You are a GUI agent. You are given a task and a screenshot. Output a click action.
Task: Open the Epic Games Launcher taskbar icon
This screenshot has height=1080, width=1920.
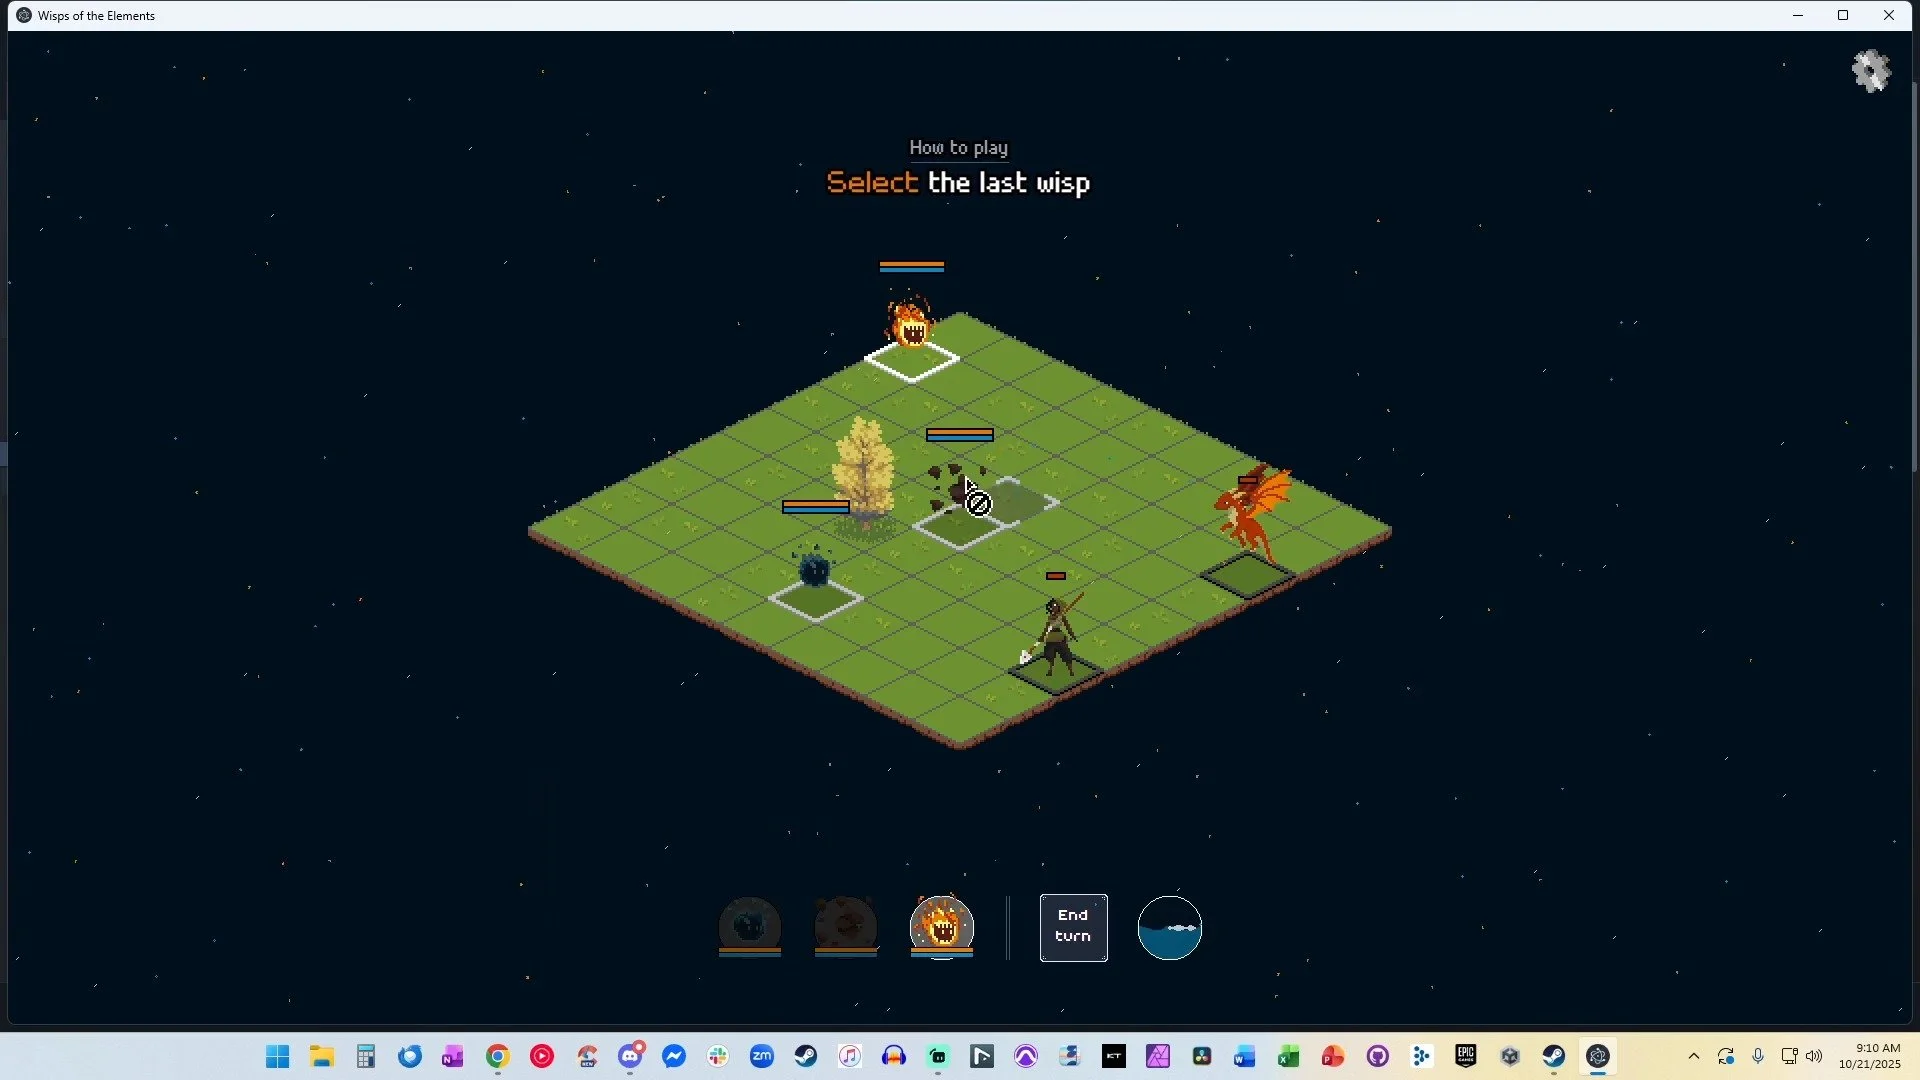coord(1465,1056)
